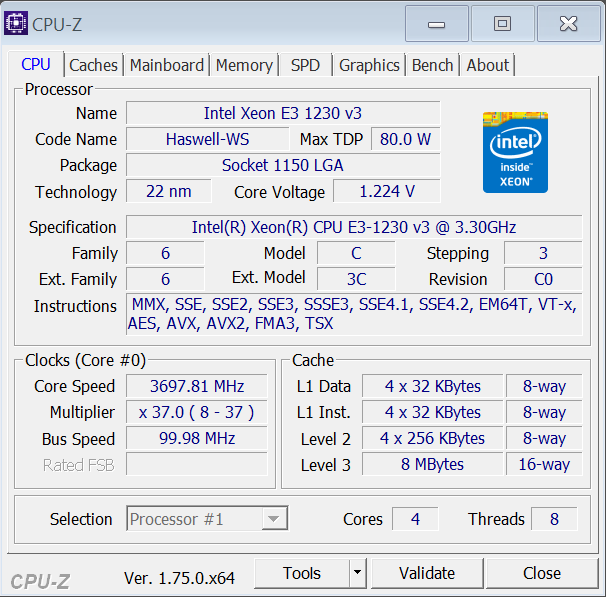Close the window with the X button
The image size is (606, 597).
point(569,24)
